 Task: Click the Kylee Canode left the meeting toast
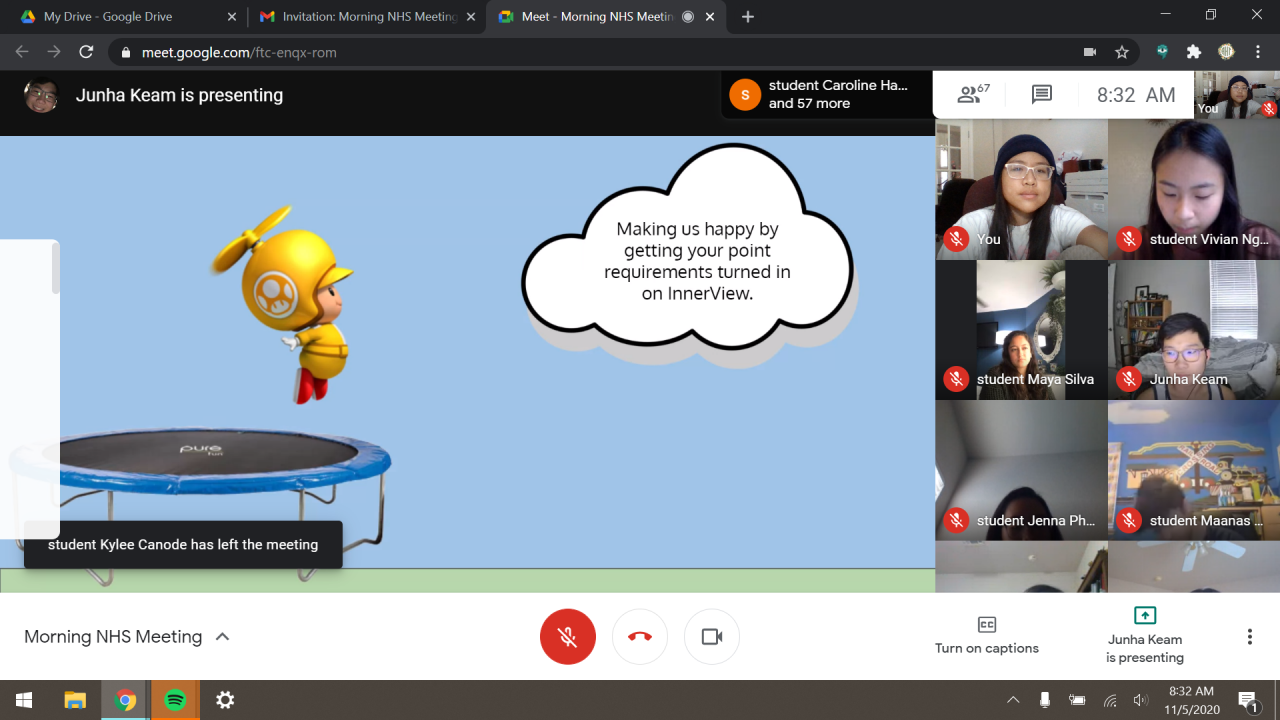point(183,545)
